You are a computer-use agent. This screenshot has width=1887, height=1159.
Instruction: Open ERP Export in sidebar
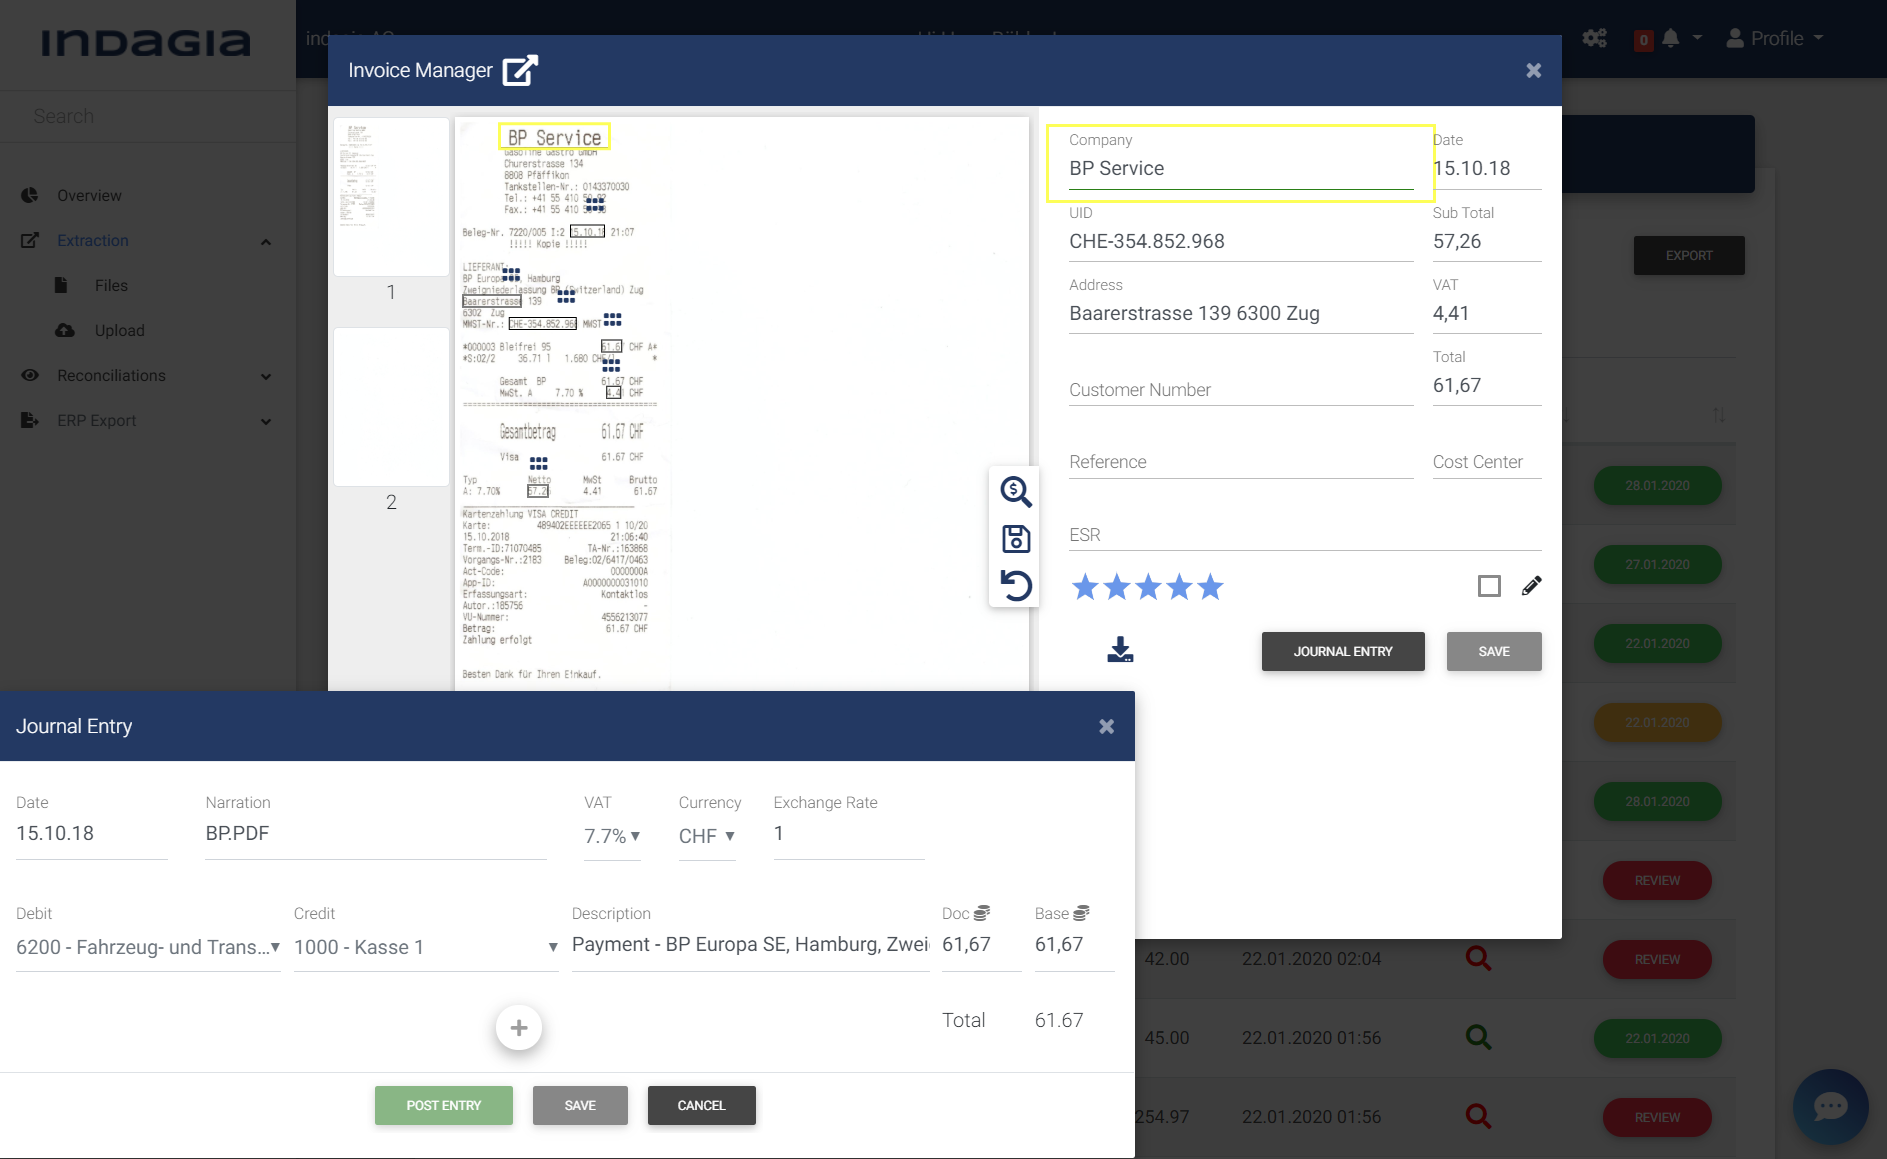point(96,420)
